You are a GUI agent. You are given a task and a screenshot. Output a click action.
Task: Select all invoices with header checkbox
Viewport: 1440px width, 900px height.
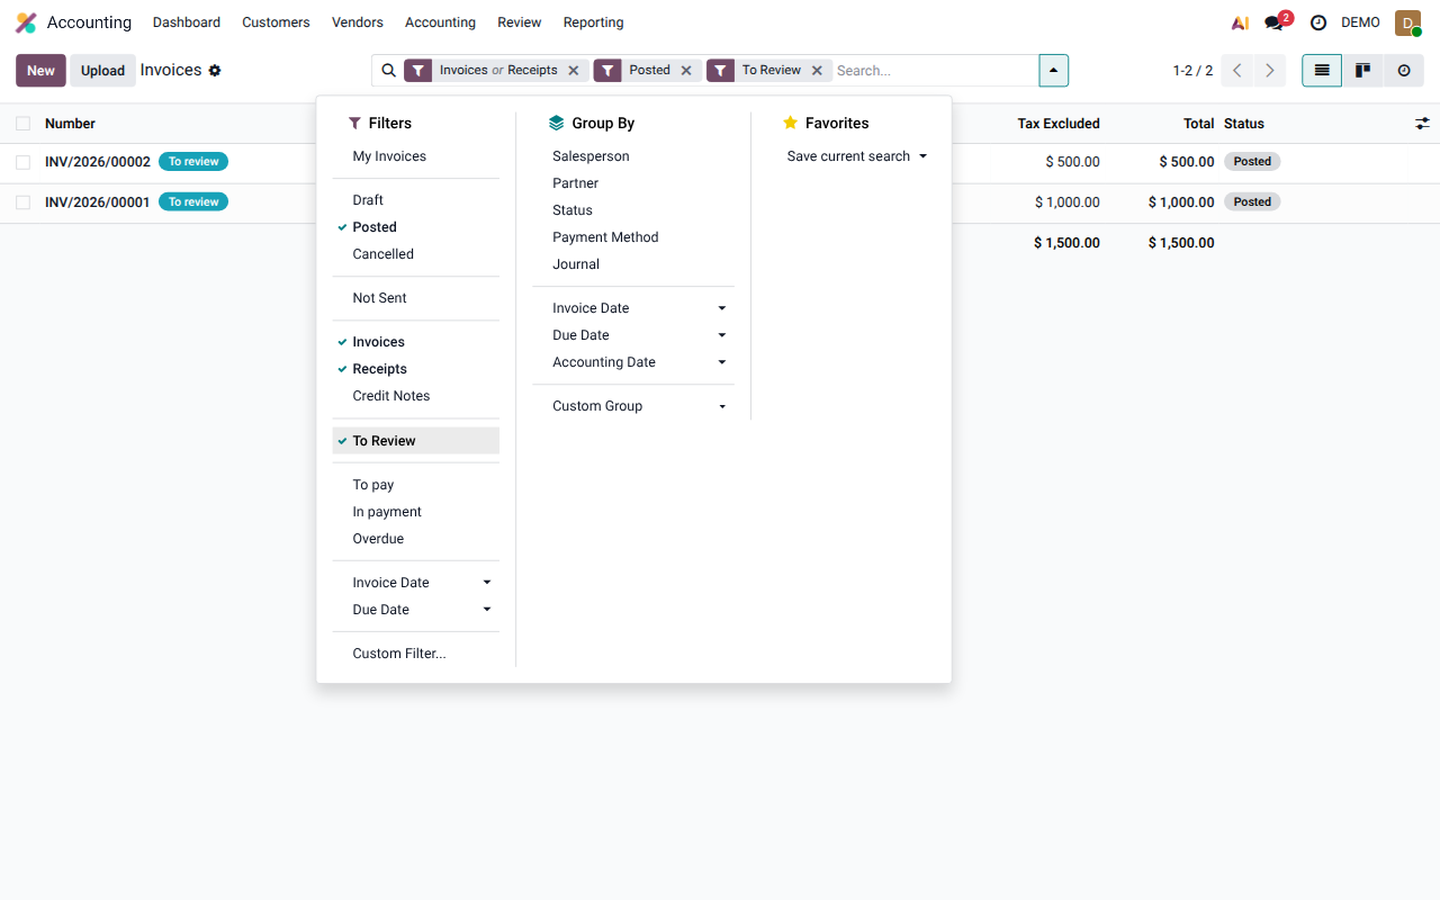pos(23,123)
